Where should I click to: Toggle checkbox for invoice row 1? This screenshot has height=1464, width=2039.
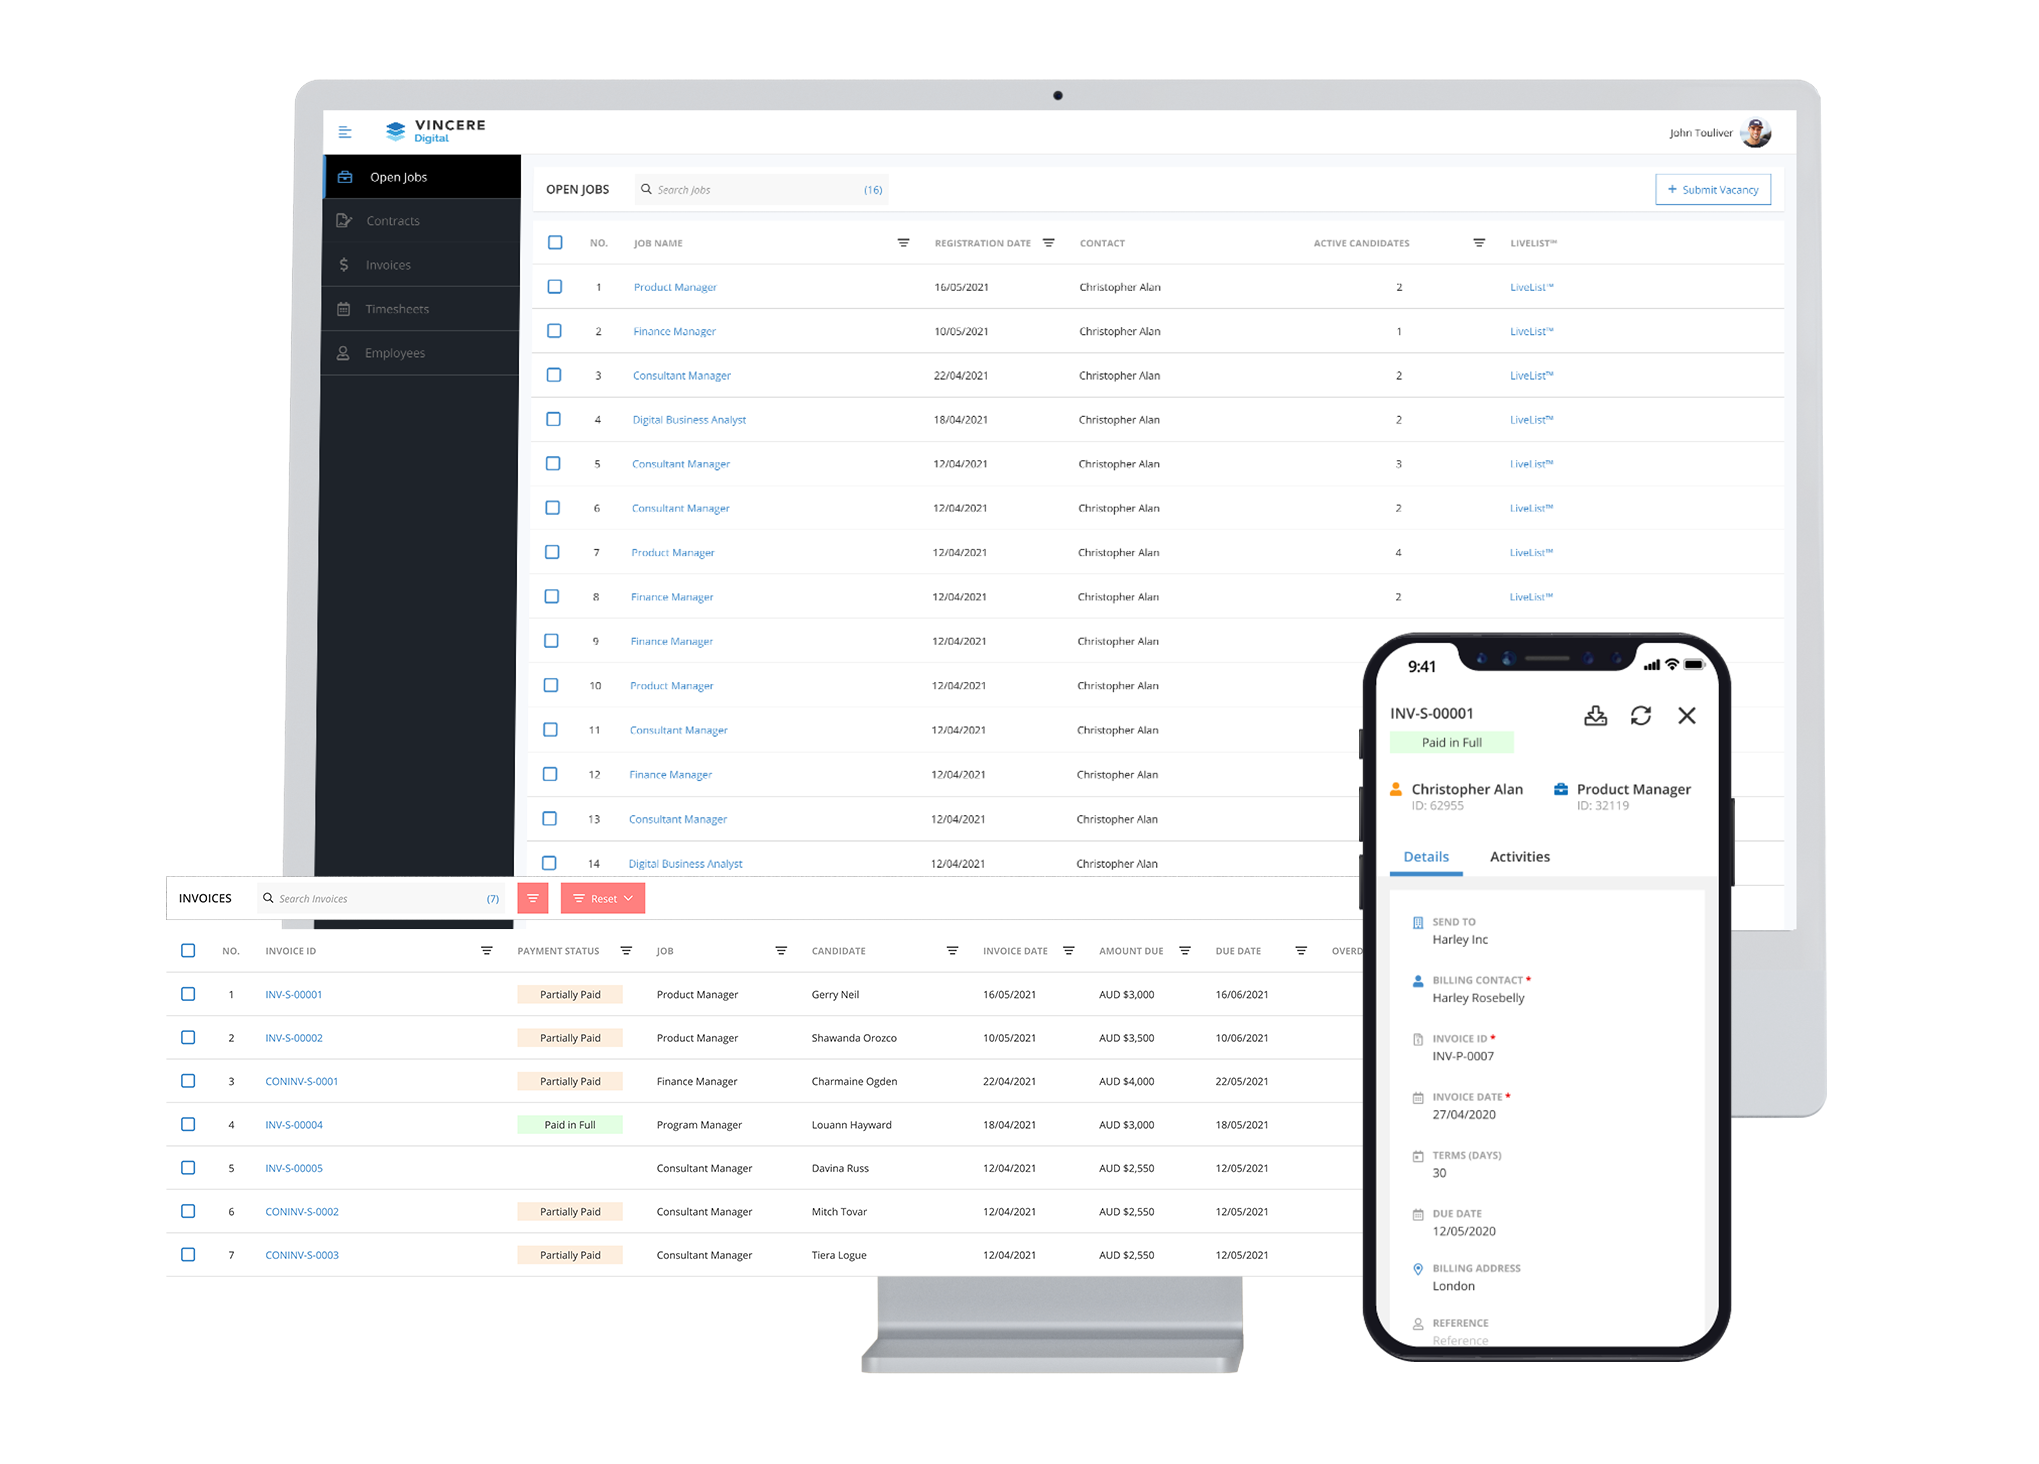(x=188, y=996)
